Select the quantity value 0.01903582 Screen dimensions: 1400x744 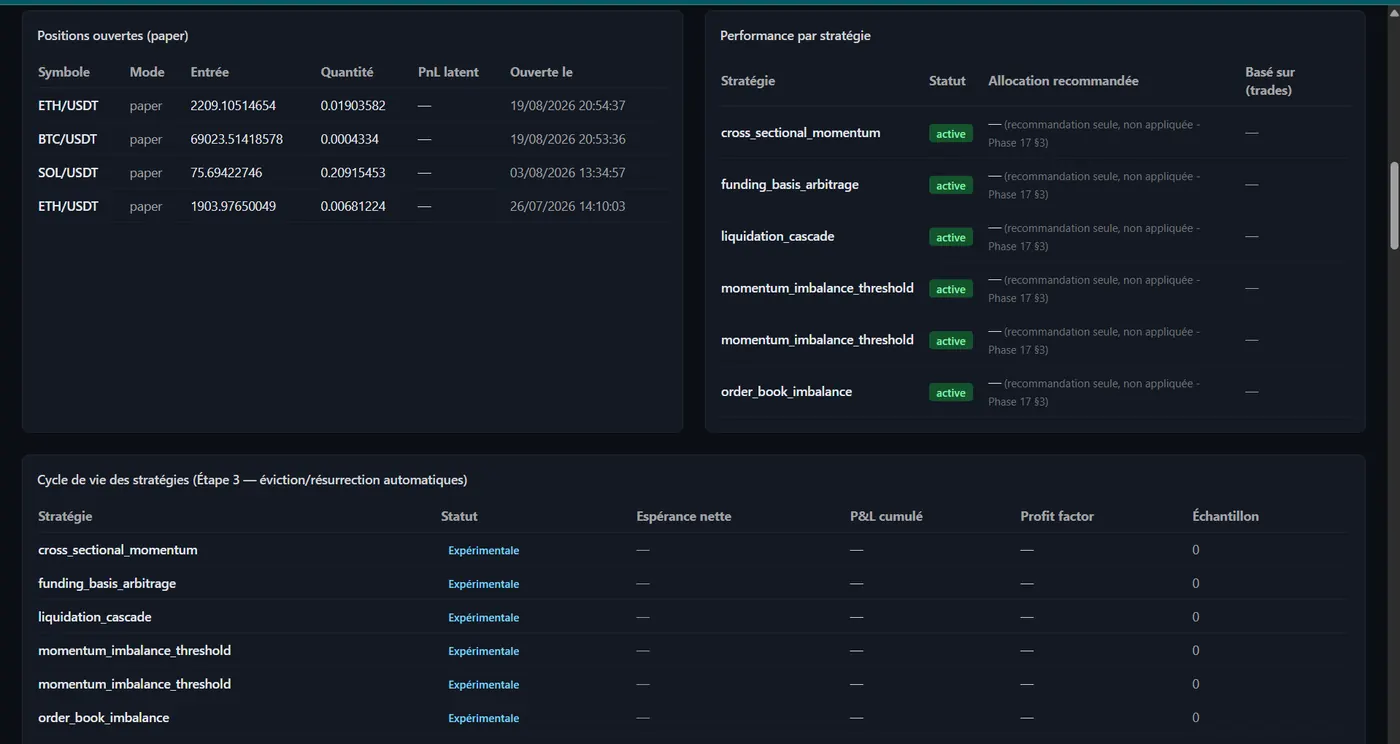tap(353, 105)
